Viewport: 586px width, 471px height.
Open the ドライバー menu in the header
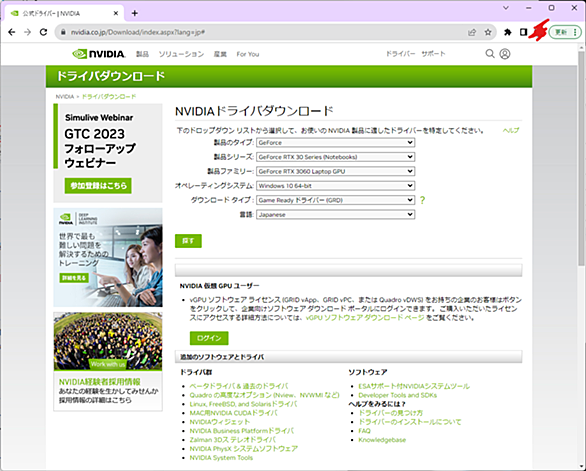[400, 54]
